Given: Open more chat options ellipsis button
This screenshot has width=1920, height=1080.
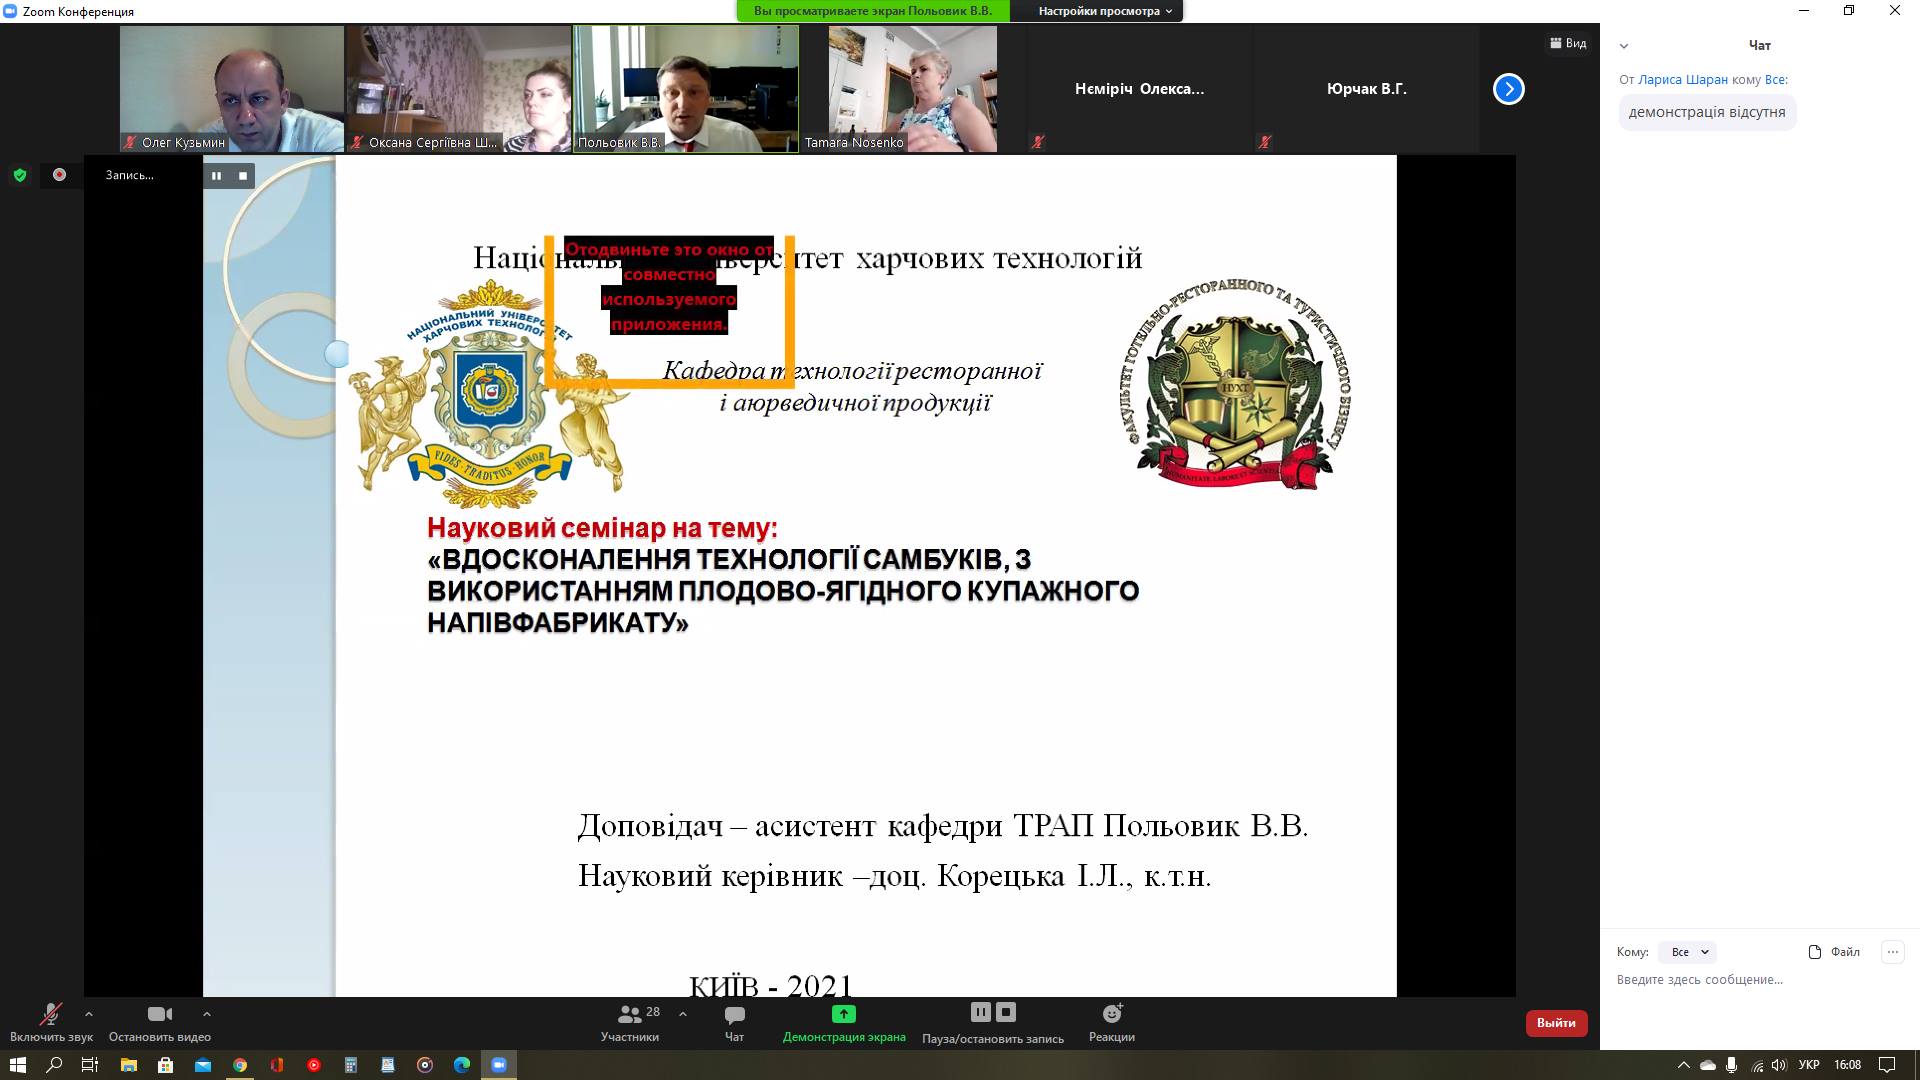Looking at the screenshot, I should coord(1892,952).
